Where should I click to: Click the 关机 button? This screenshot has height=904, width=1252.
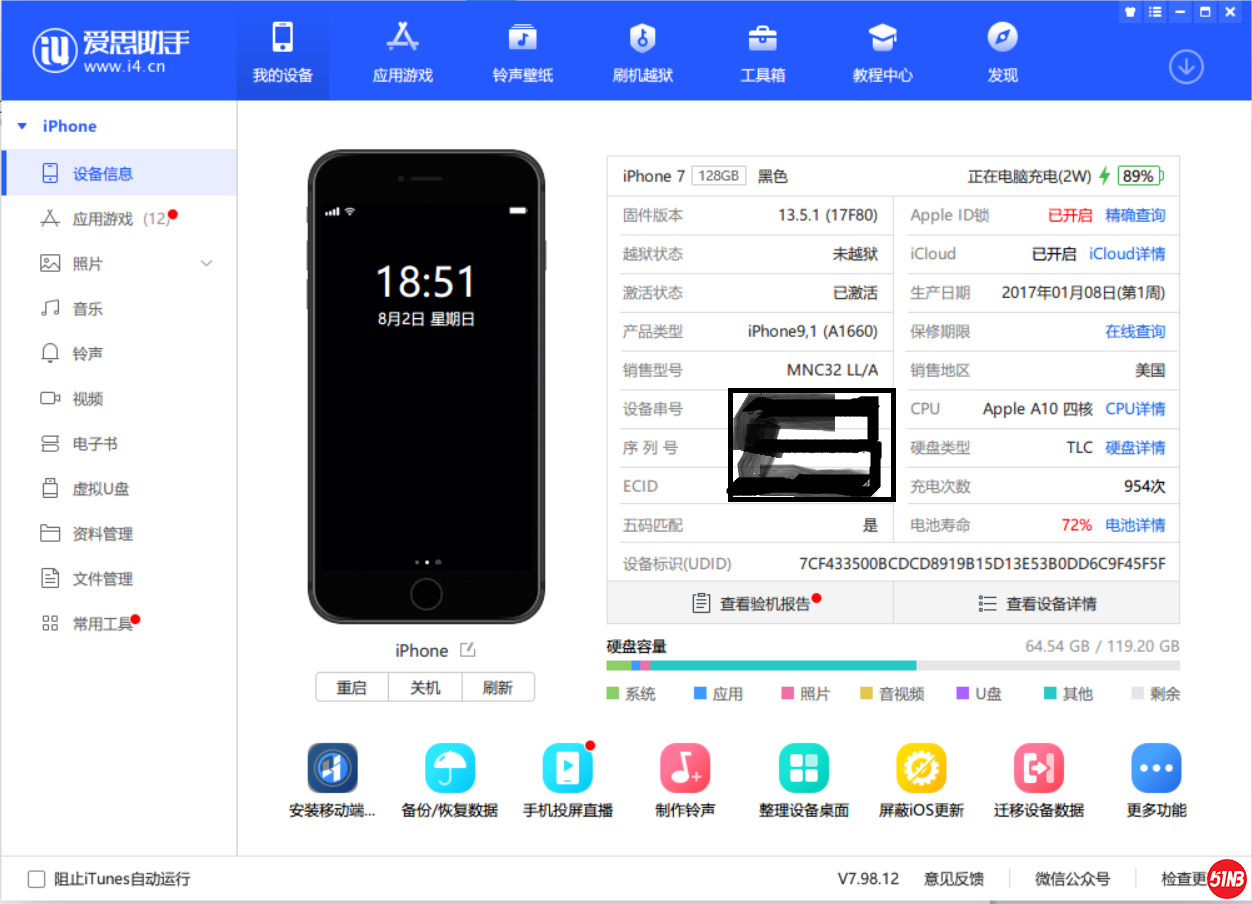[x=425, y=687]
